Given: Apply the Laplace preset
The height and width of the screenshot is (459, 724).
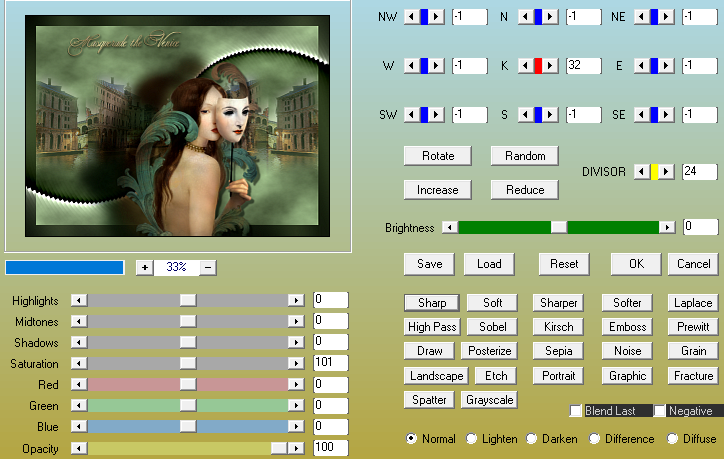Looking at the screenshot, I should click(693, 303).
